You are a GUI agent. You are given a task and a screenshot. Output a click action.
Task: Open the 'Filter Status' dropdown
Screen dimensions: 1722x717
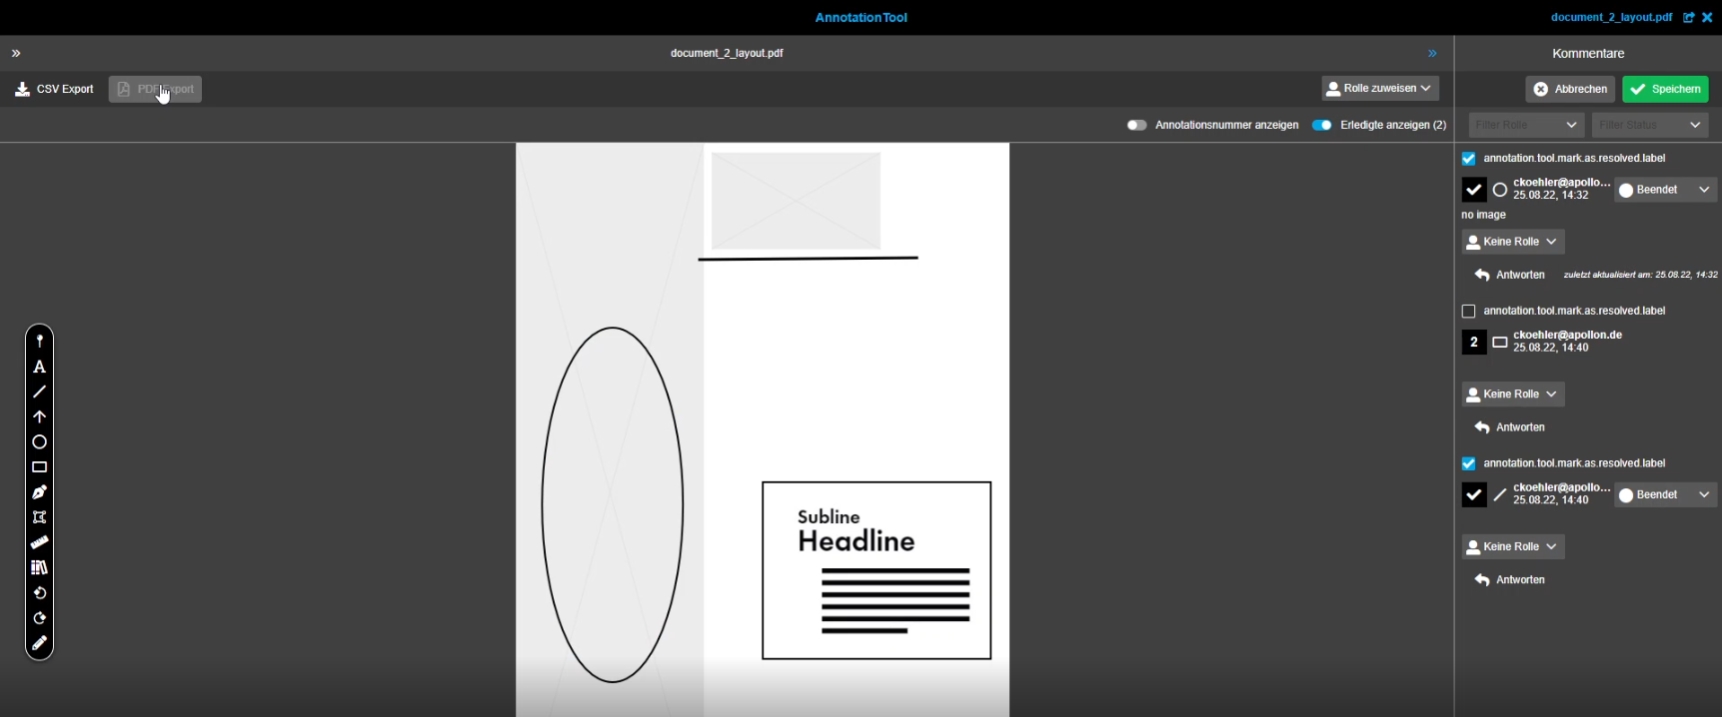[1649, 125]
